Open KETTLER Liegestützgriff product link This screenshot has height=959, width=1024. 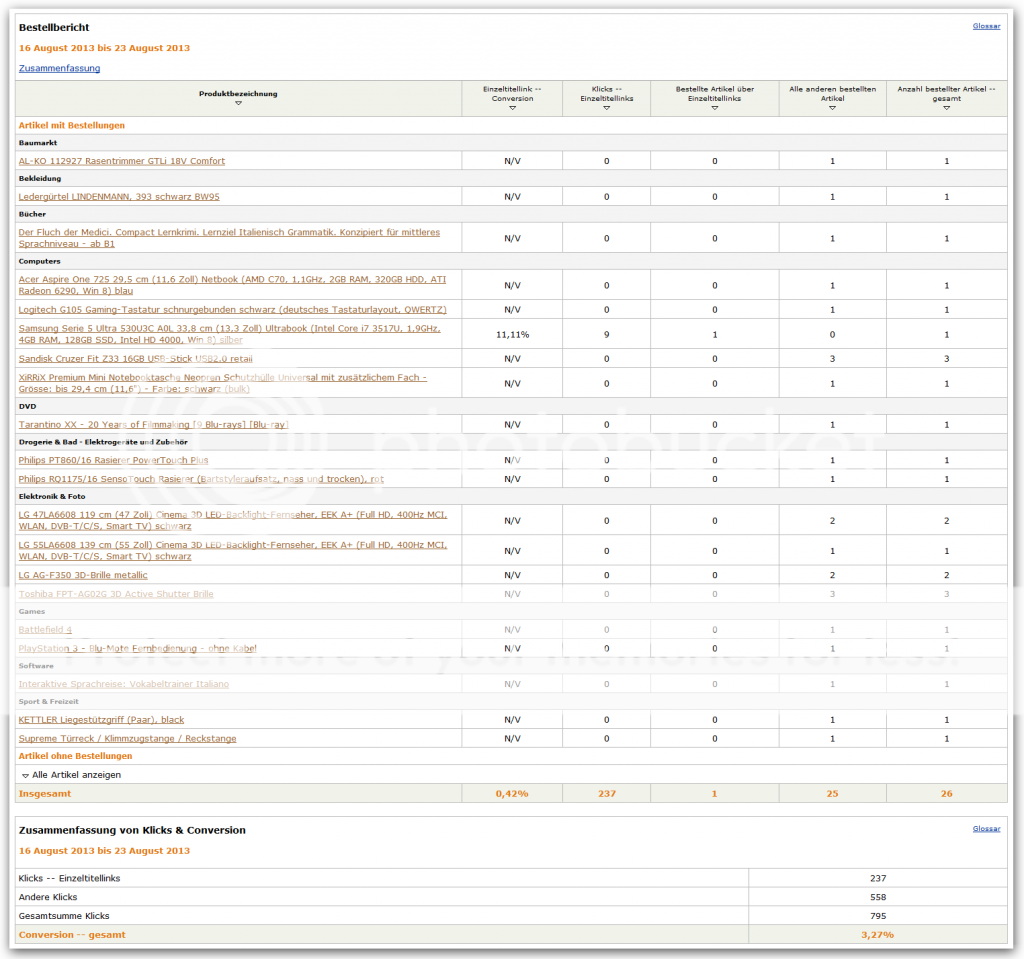click(101, 720)
